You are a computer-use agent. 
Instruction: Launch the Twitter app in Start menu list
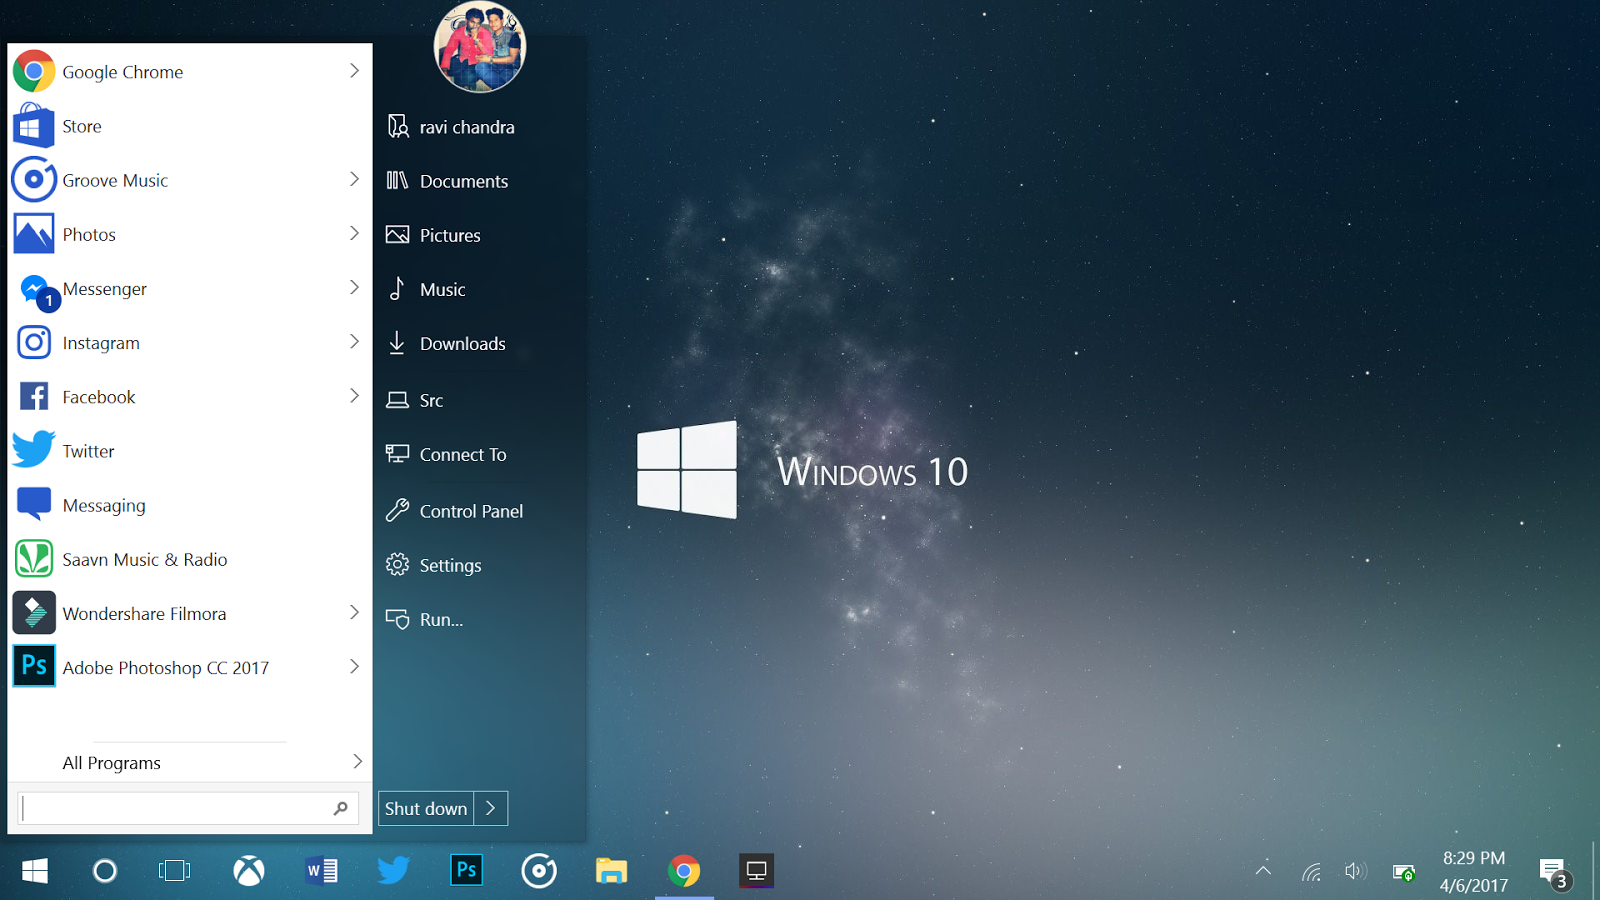pyautogui.click(x=190, y=451)
